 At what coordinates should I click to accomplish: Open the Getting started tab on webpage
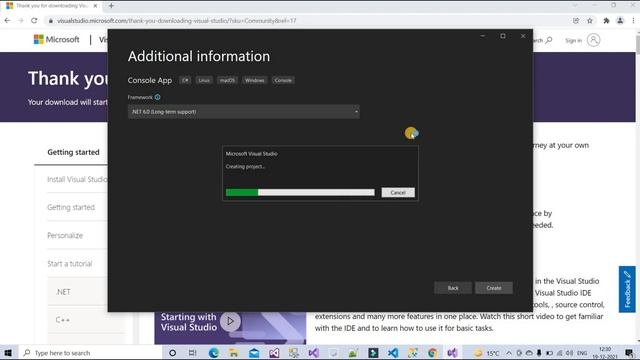tap(73, 152)
